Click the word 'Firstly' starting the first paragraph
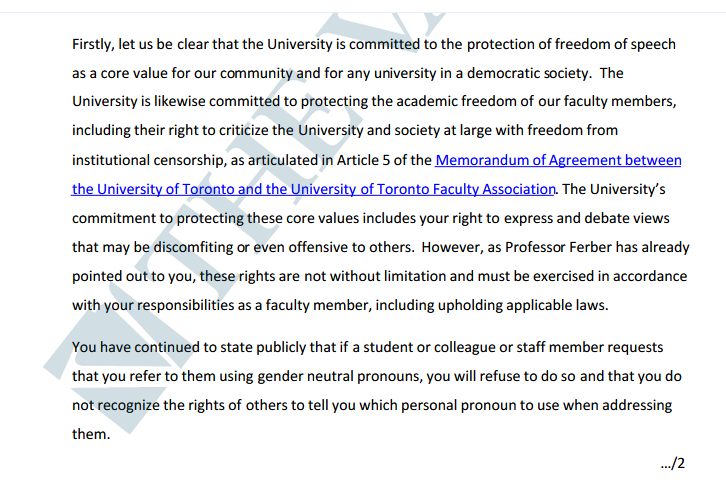 point(93,44)
